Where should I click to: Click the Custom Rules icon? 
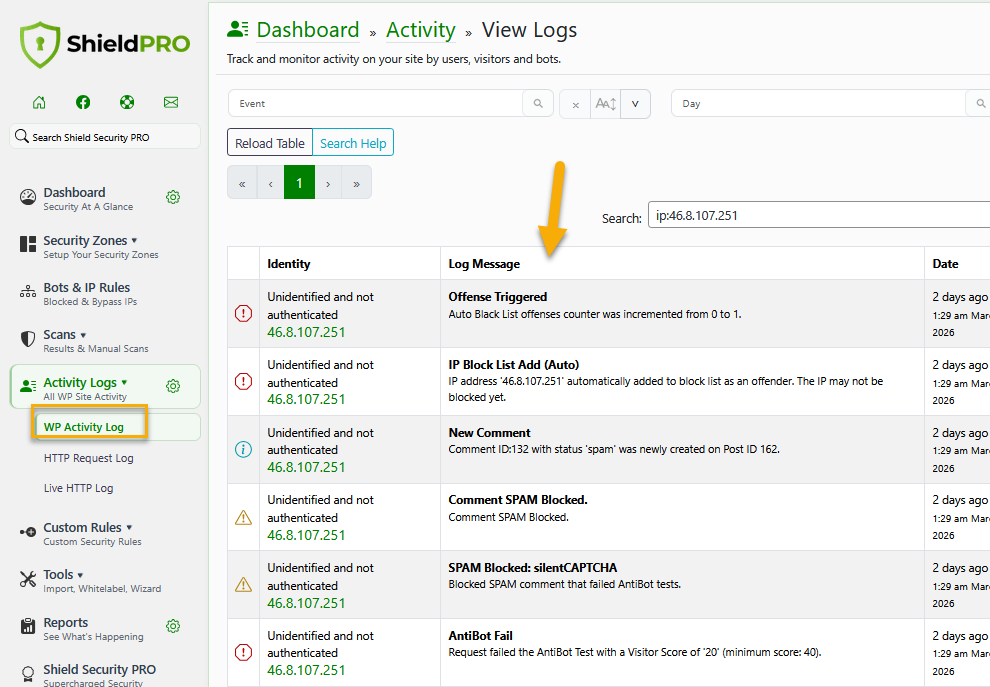click(x=28, y=532)
